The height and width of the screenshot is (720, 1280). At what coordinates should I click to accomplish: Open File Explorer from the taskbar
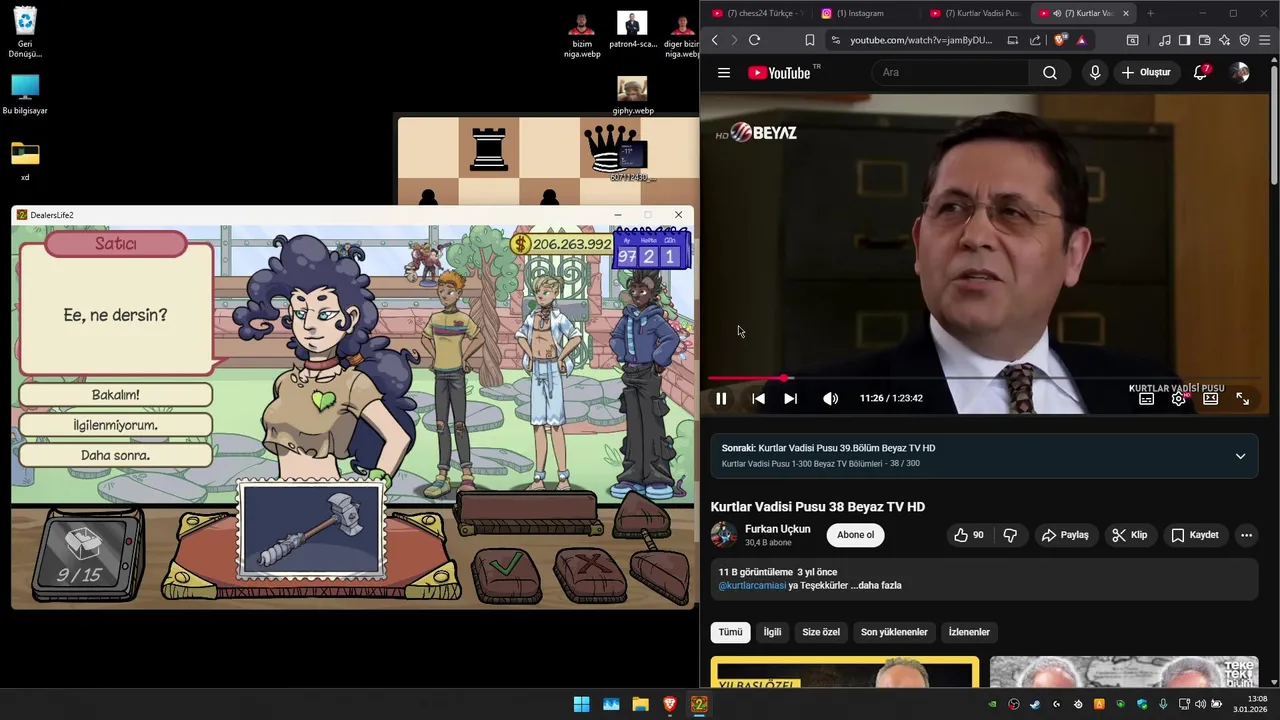[640, 704]
